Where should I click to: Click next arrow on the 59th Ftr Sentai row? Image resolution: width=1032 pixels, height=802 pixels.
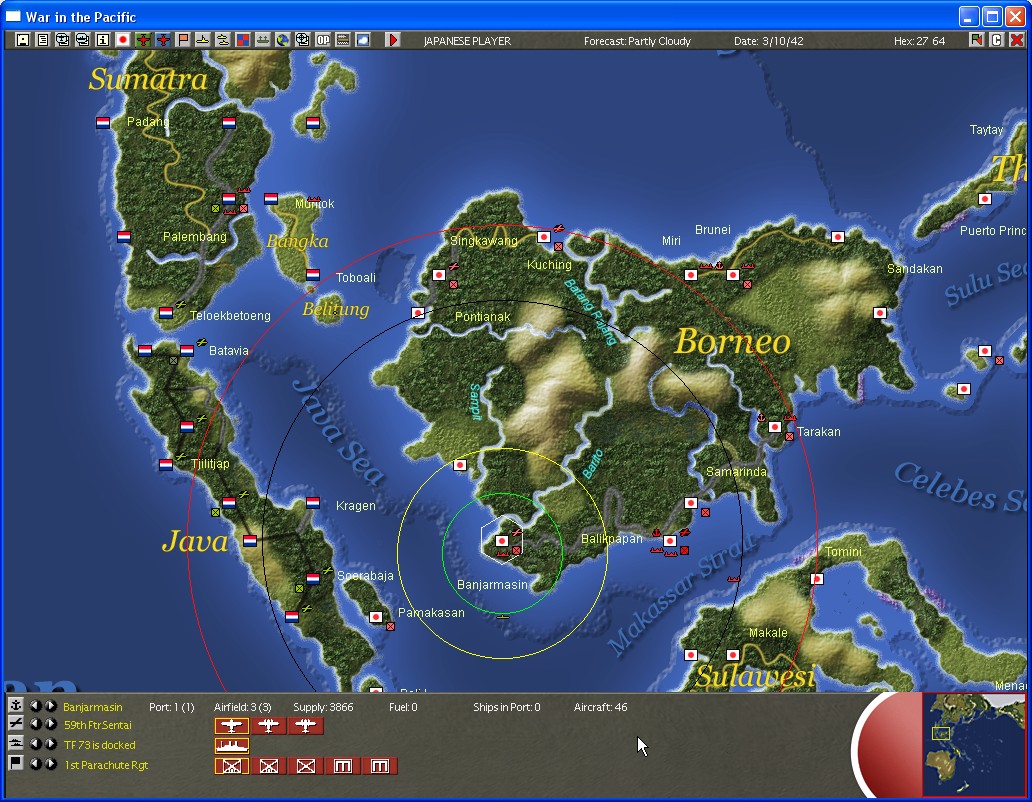(x=50, y=724)
